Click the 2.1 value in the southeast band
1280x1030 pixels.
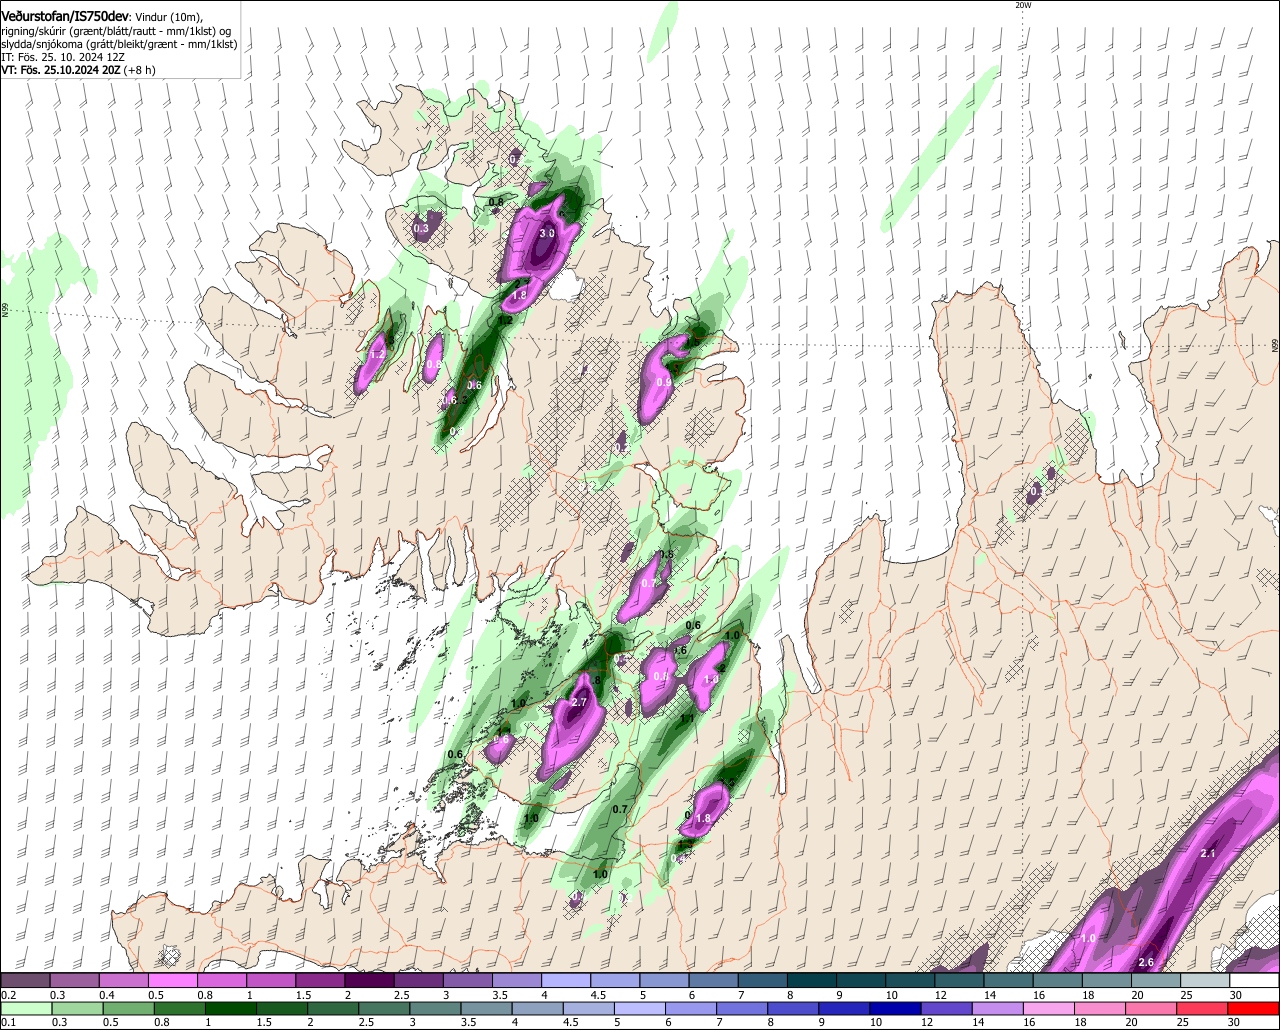point(1207,853)
